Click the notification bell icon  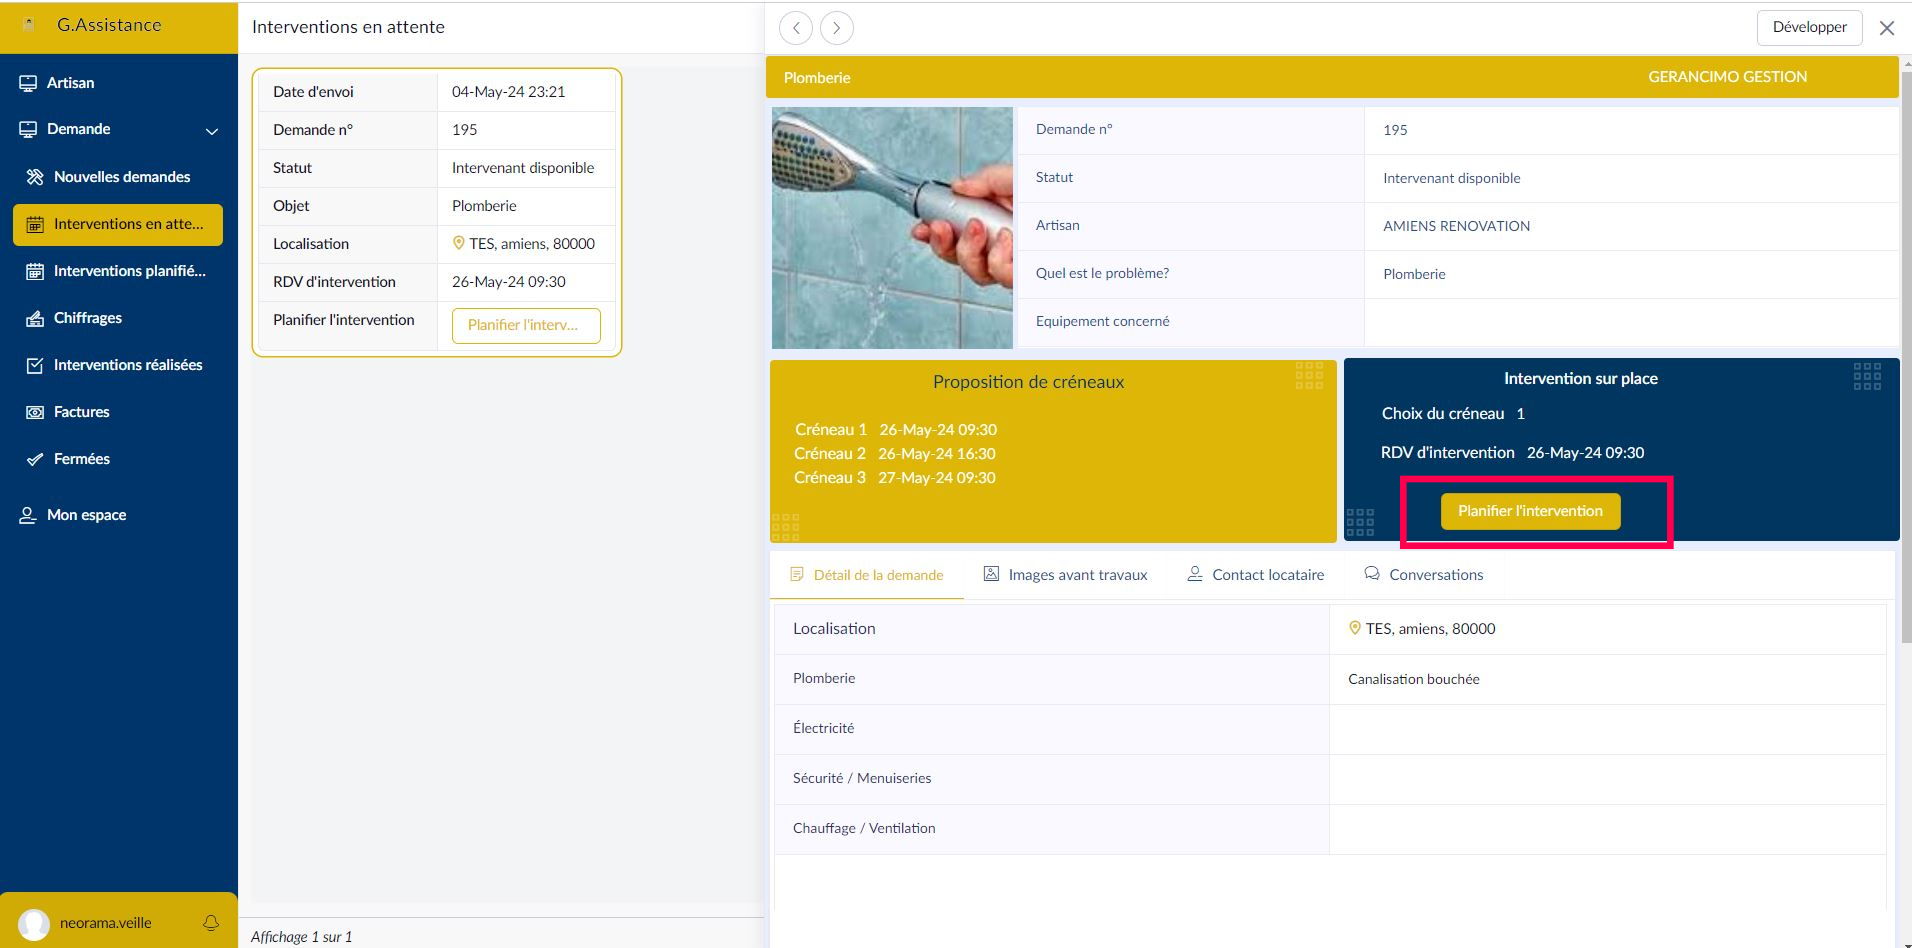coord(211,923)
